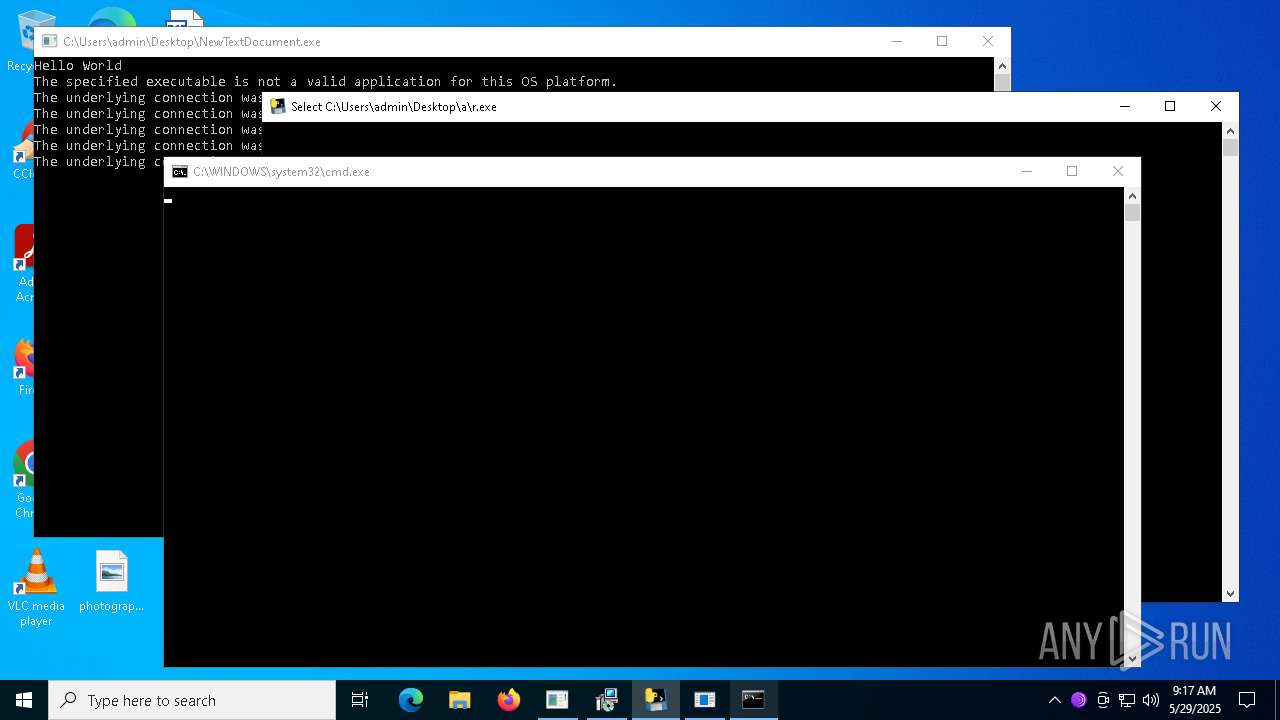This screenshot has width=1280, height=720.
Task: Close the r.exe console window
Action: point(1216,106)
